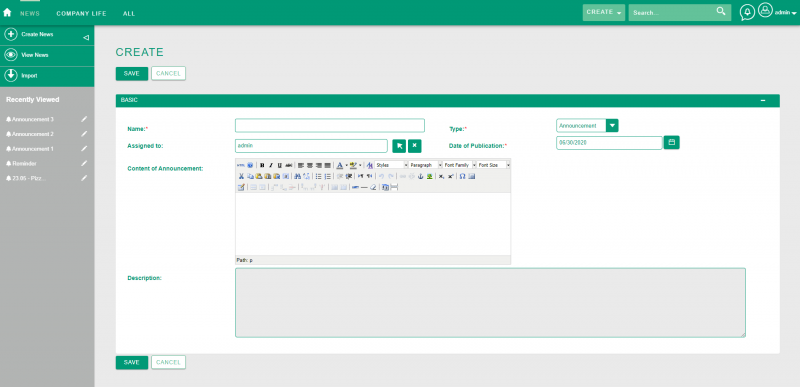Image resolution: width=800 pixels, height=387 pixels.
Task: Clear the Assigned to field with X button
Action: (x=415, y=146)
